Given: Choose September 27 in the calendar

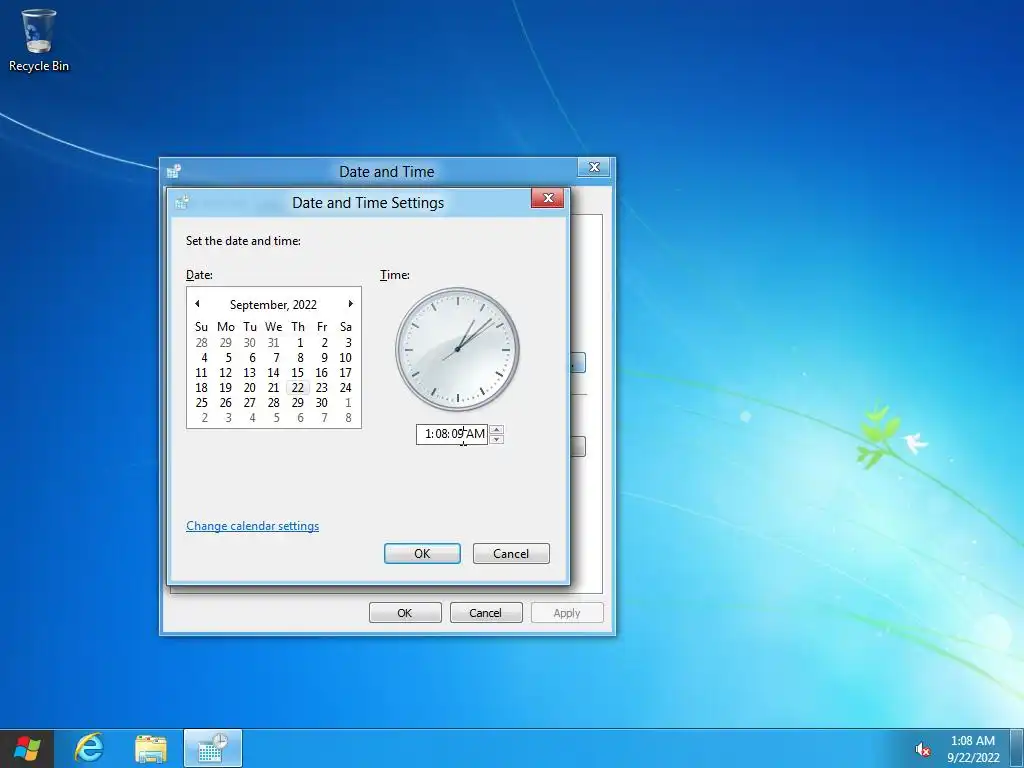Looking at the screenshot, I should pyautogui.click(x=249, y=402).
